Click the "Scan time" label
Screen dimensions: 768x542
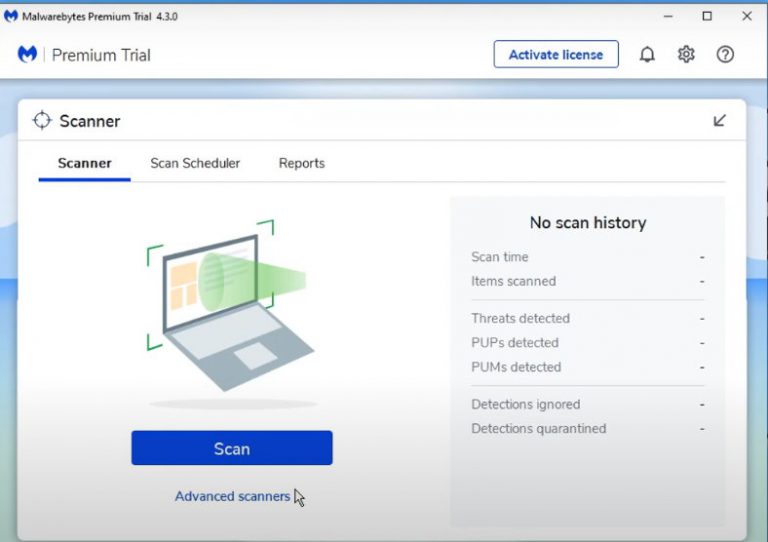pos(500,257)
